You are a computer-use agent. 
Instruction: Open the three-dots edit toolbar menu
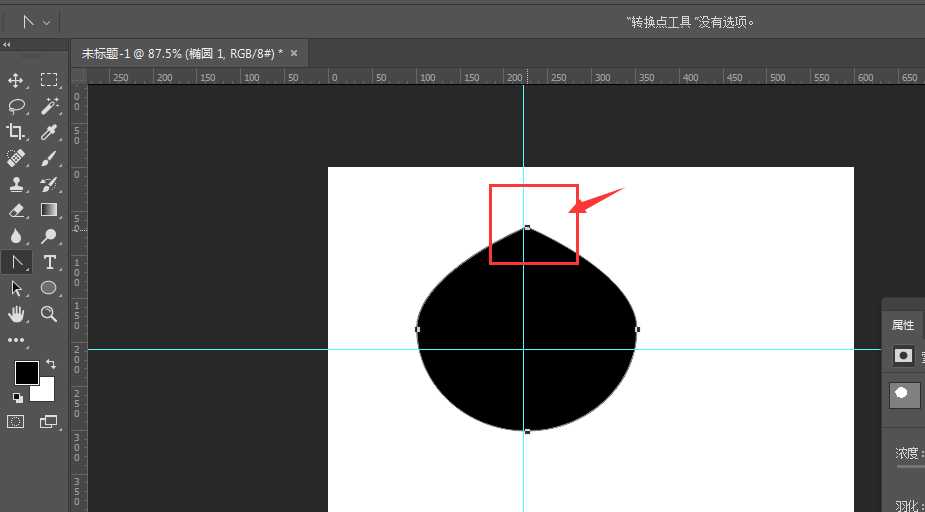pos(16,340)
